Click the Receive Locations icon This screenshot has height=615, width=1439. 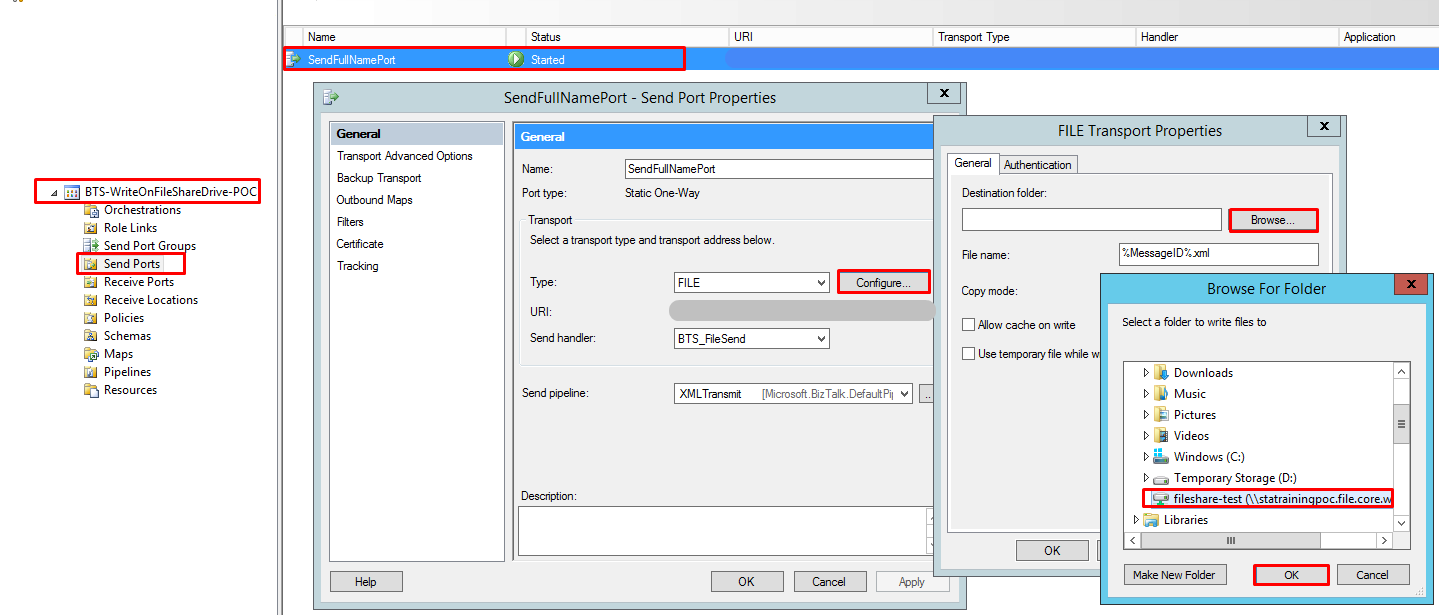[92, 300]
